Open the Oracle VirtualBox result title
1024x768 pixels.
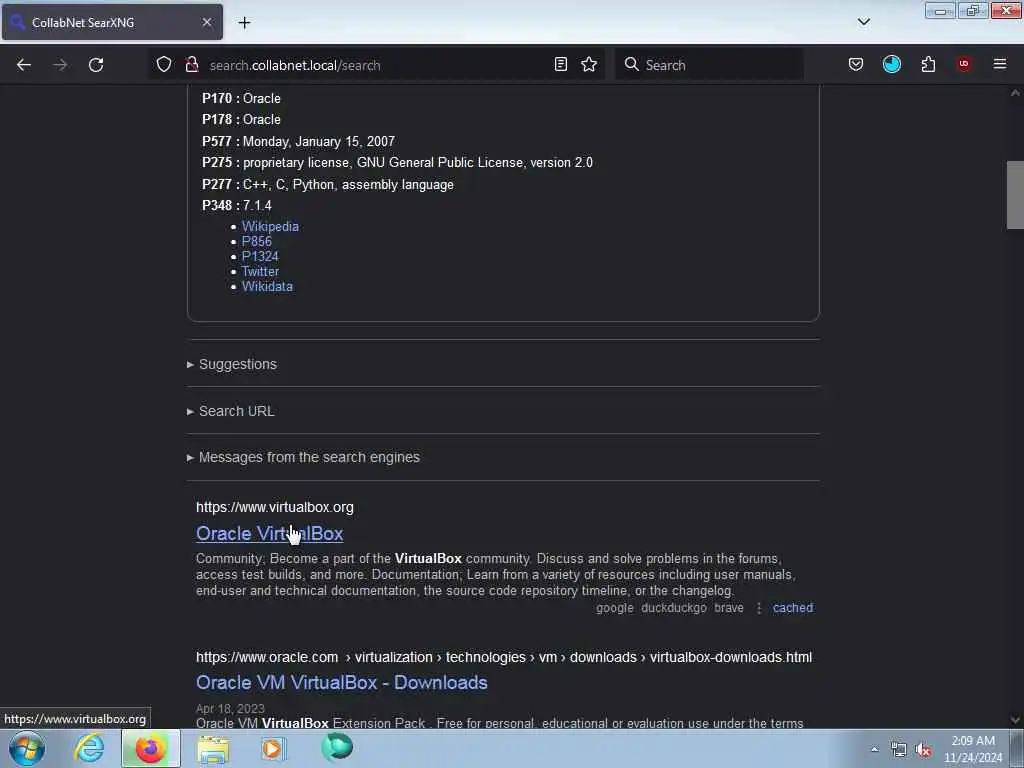pyautogui.click(x=269, y=534)
